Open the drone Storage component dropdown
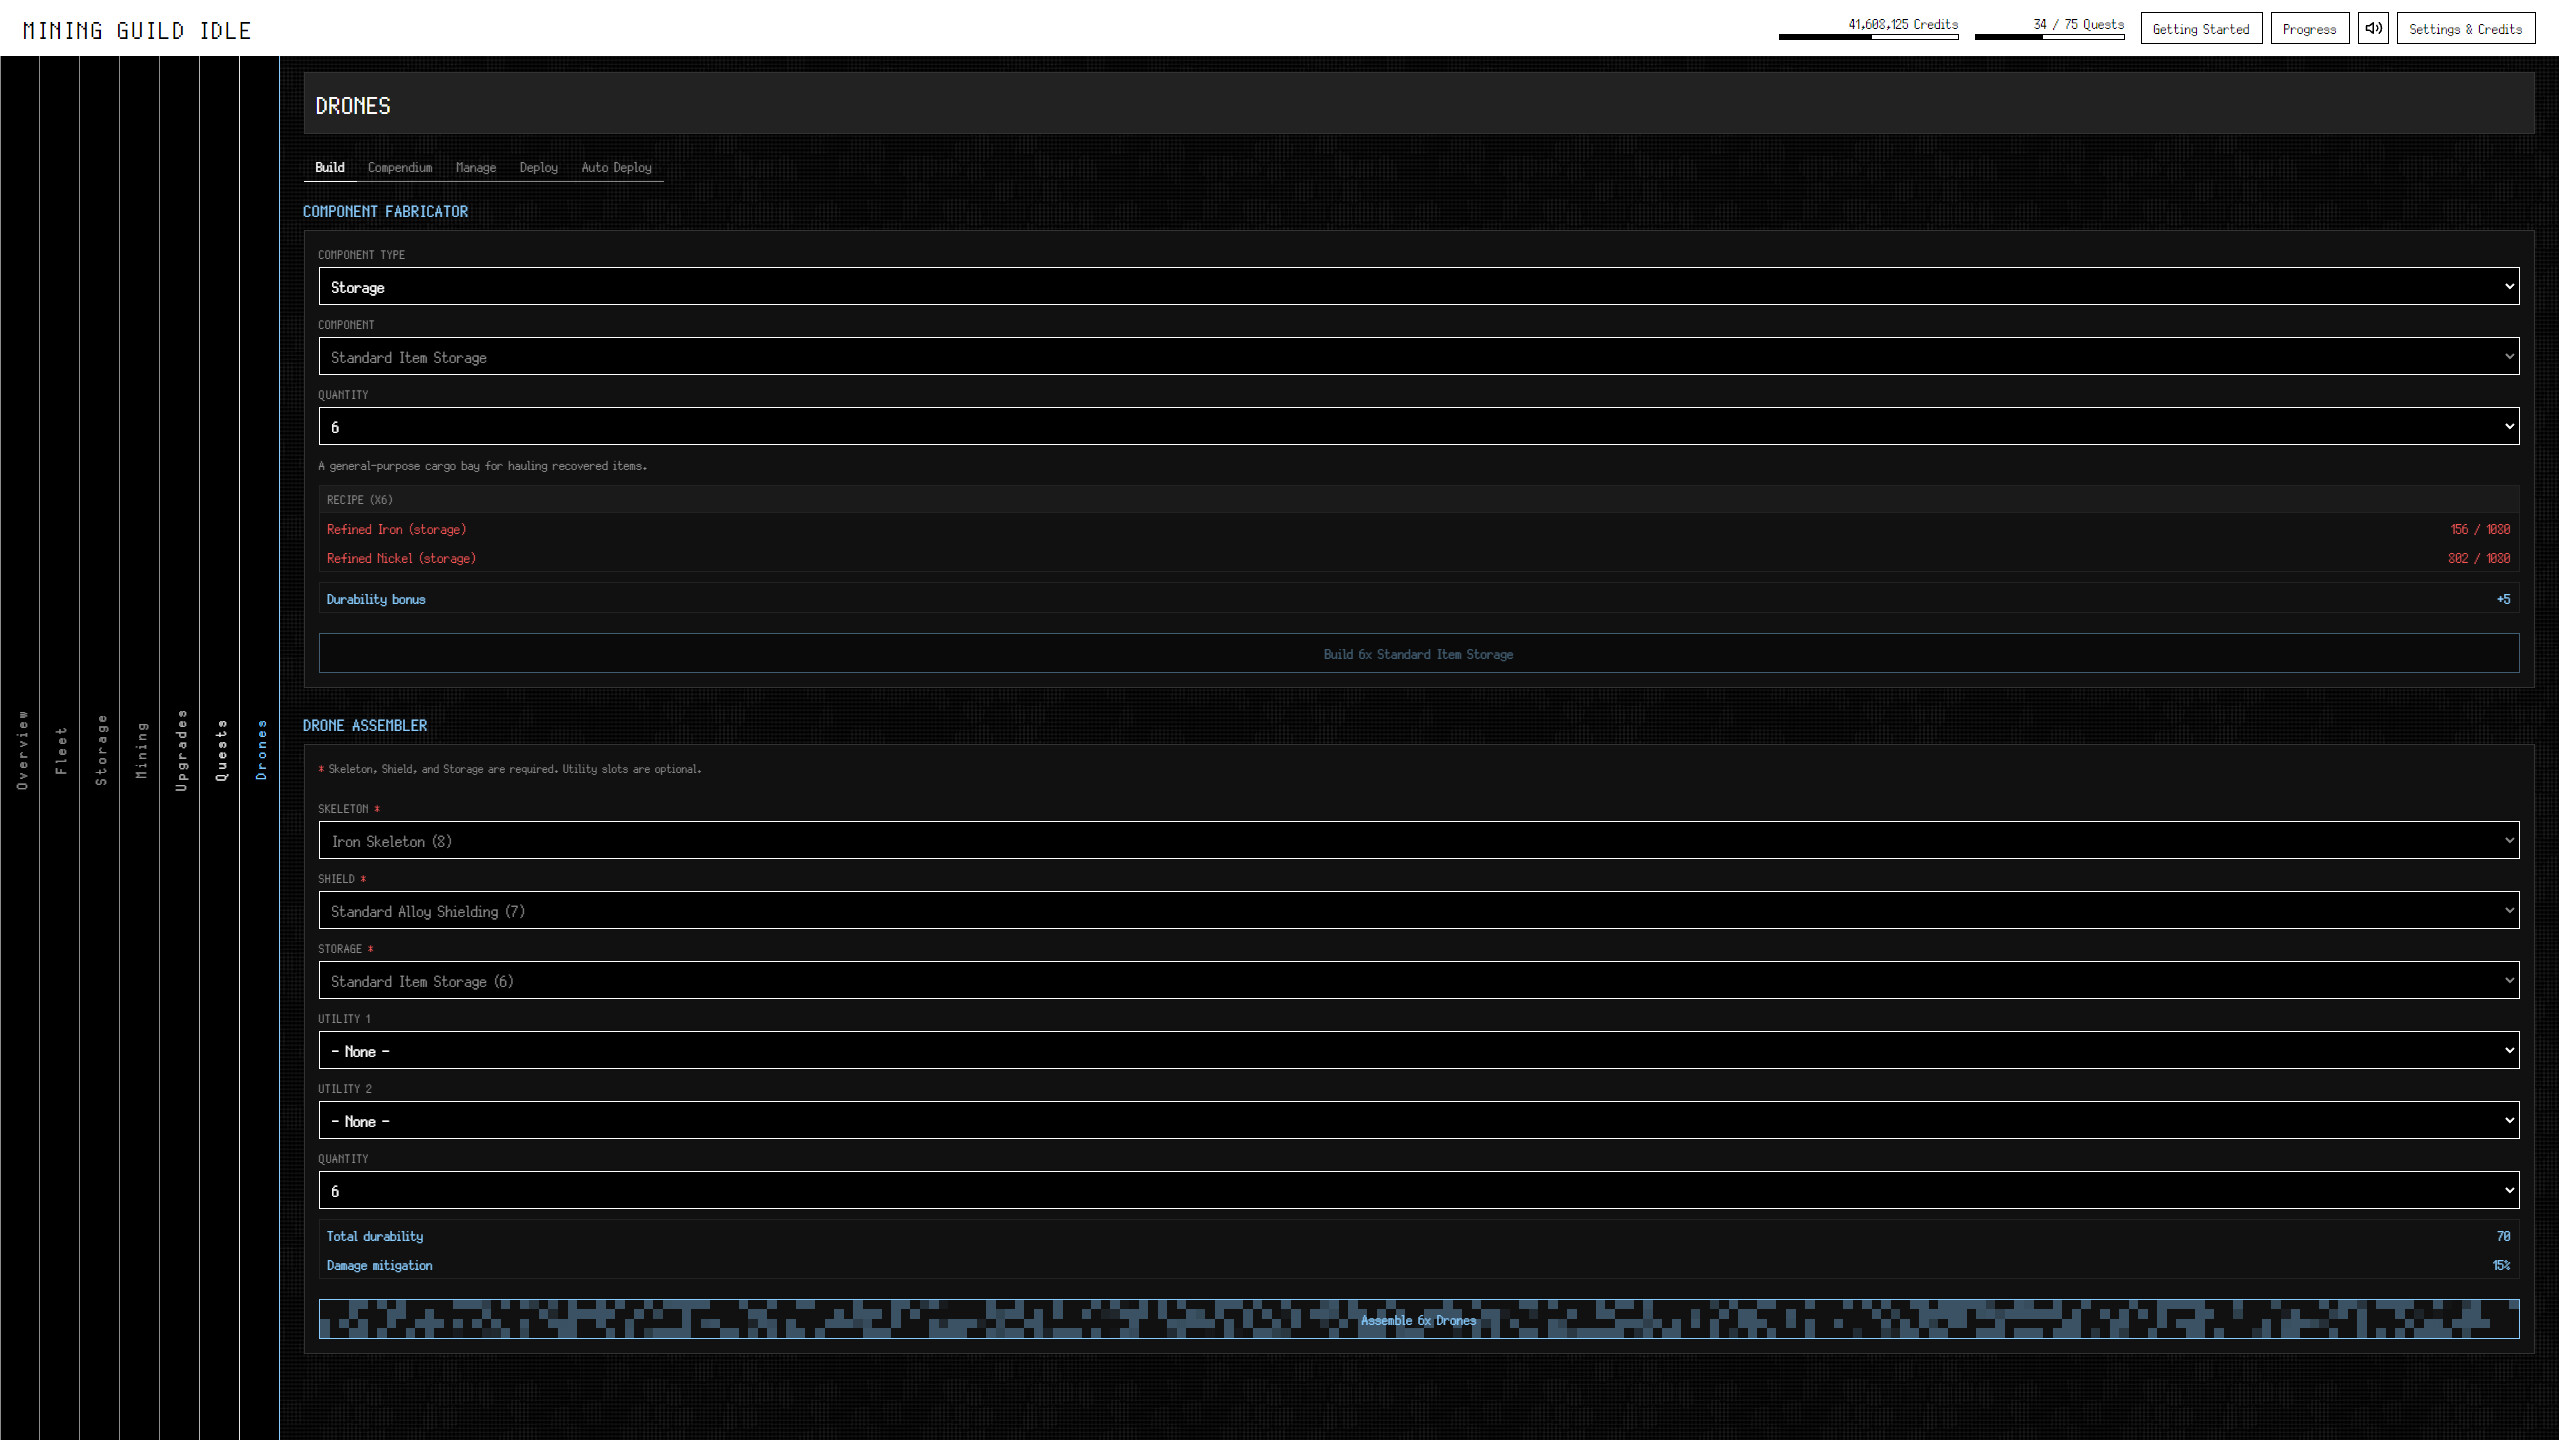This screenshot has width=2560, height=1440. click(1418, 980)
